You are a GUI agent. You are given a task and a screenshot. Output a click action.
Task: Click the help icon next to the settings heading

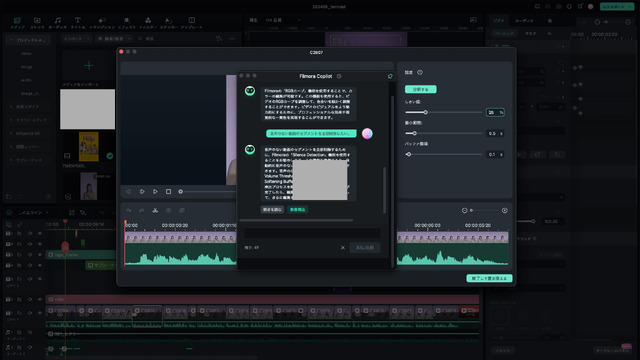pos(420,72)
